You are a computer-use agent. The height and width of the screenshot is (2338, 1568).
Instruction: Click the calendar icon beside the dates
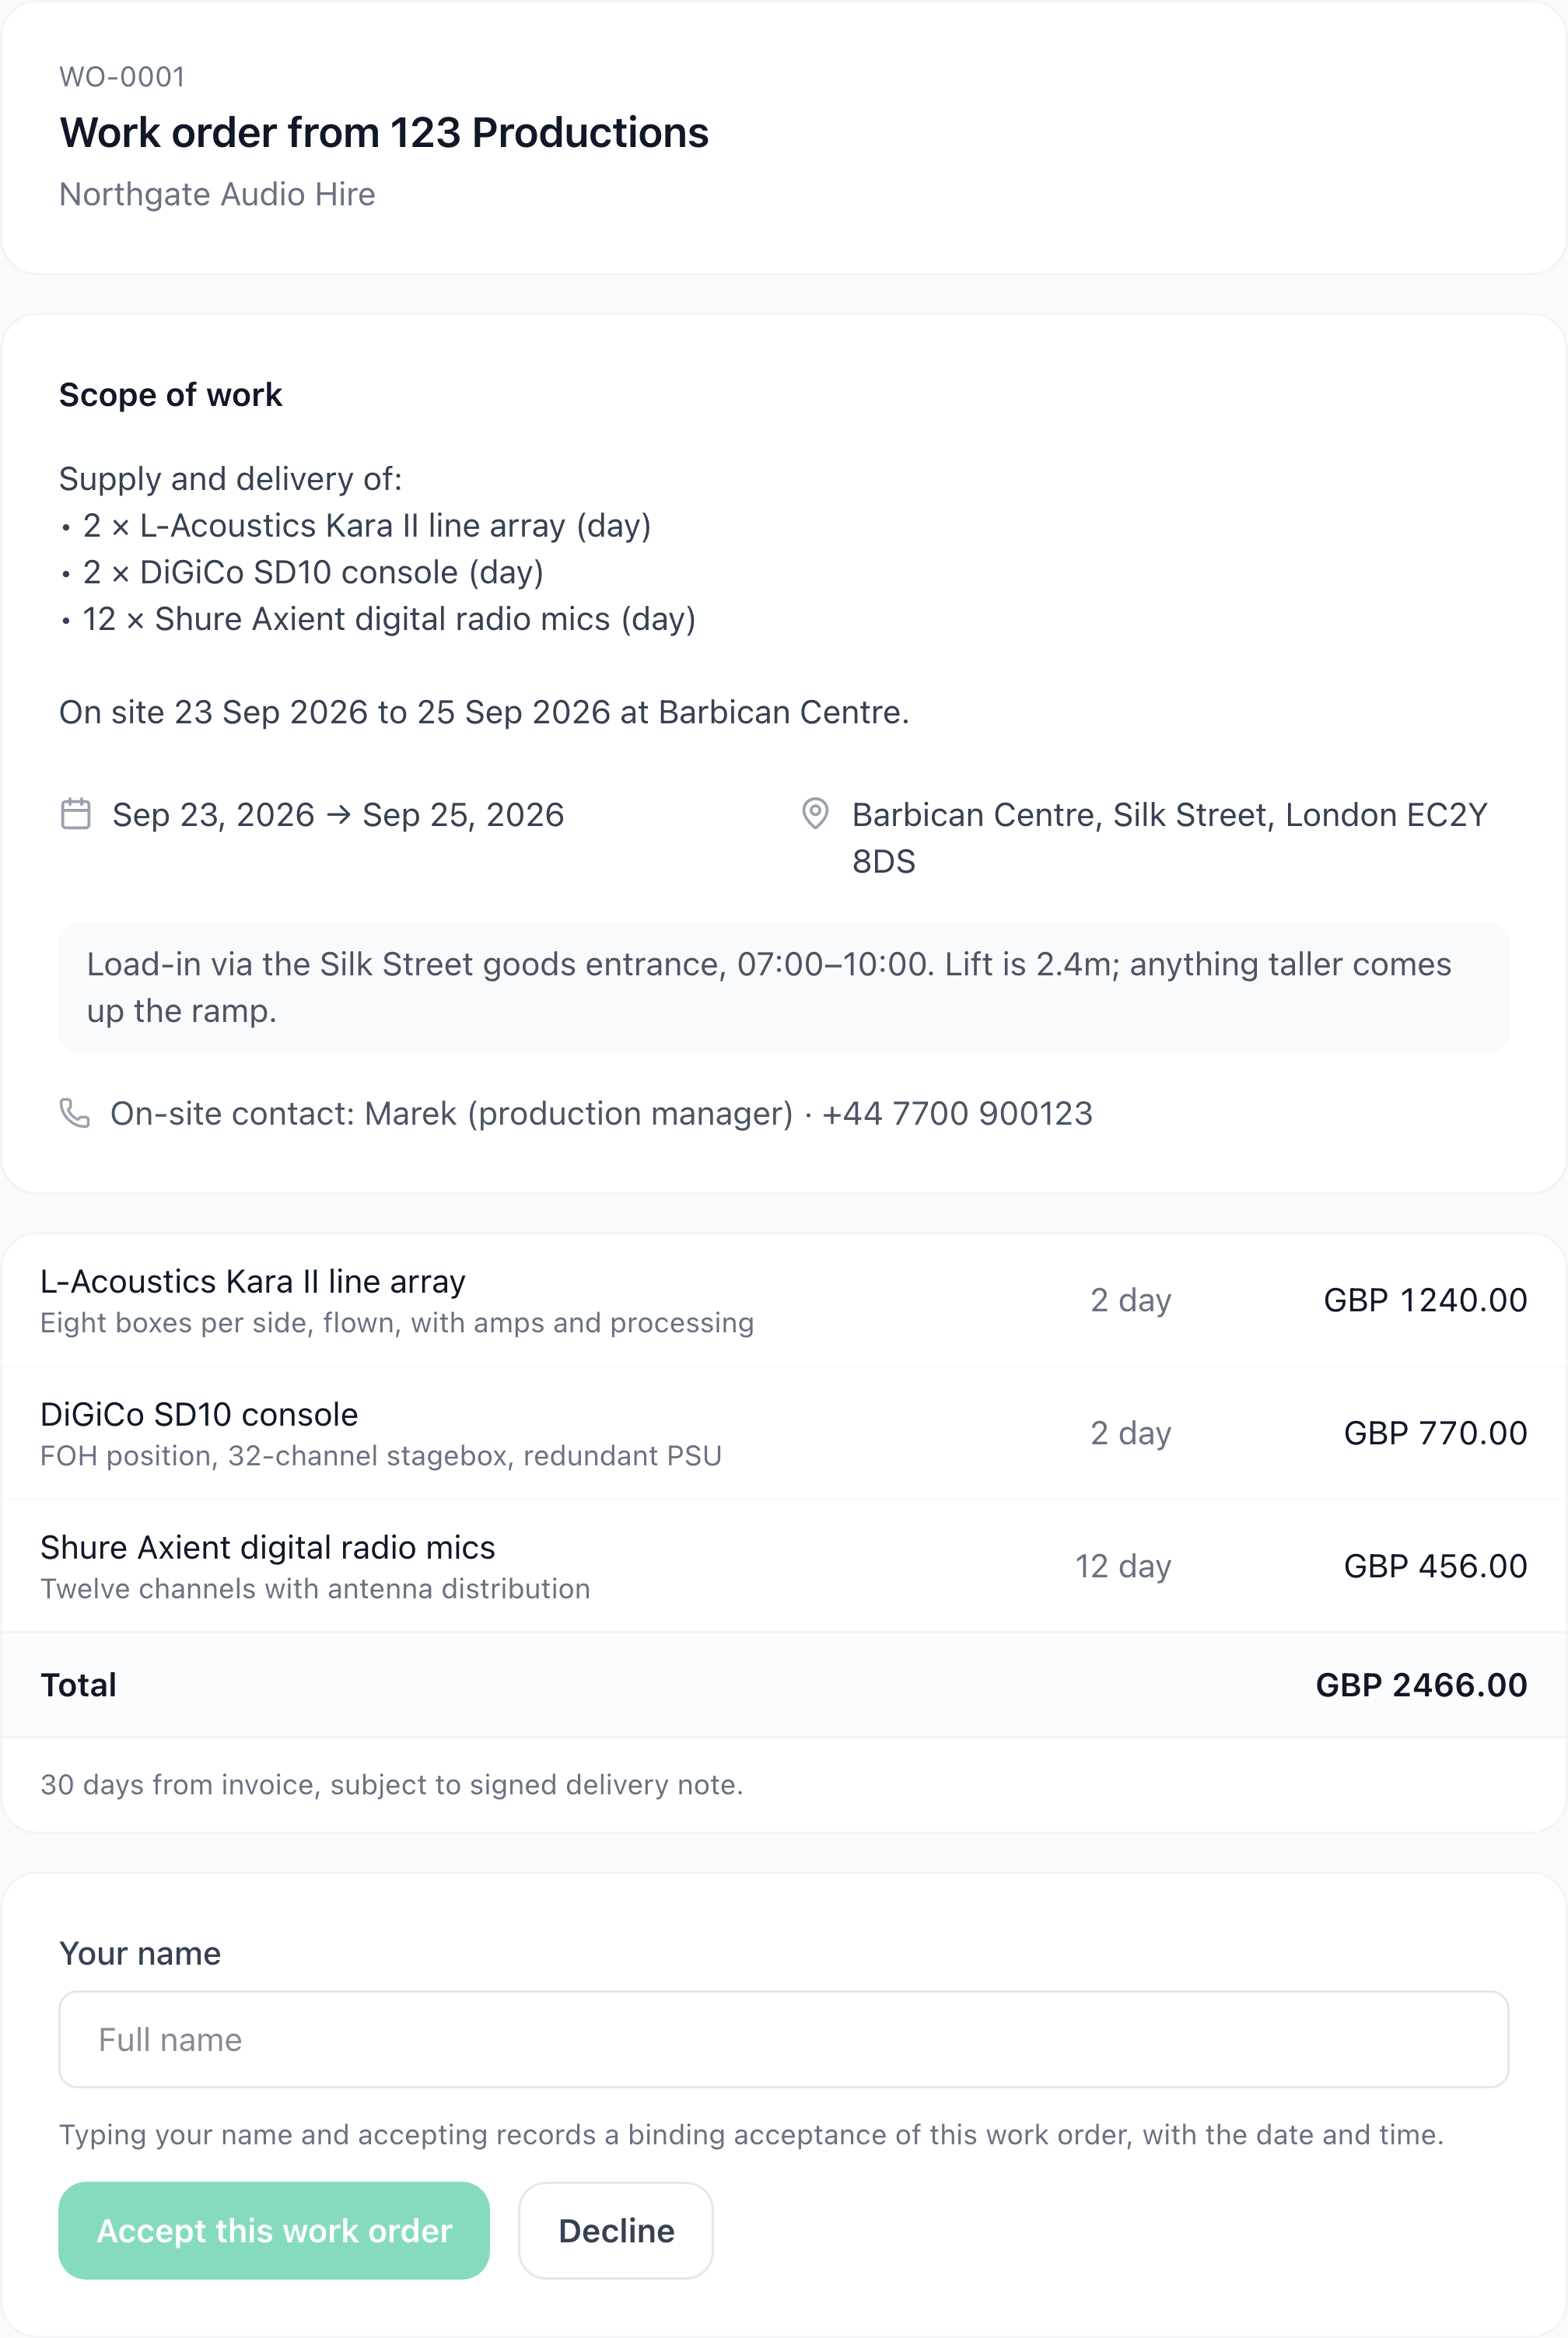coord(76,814)
